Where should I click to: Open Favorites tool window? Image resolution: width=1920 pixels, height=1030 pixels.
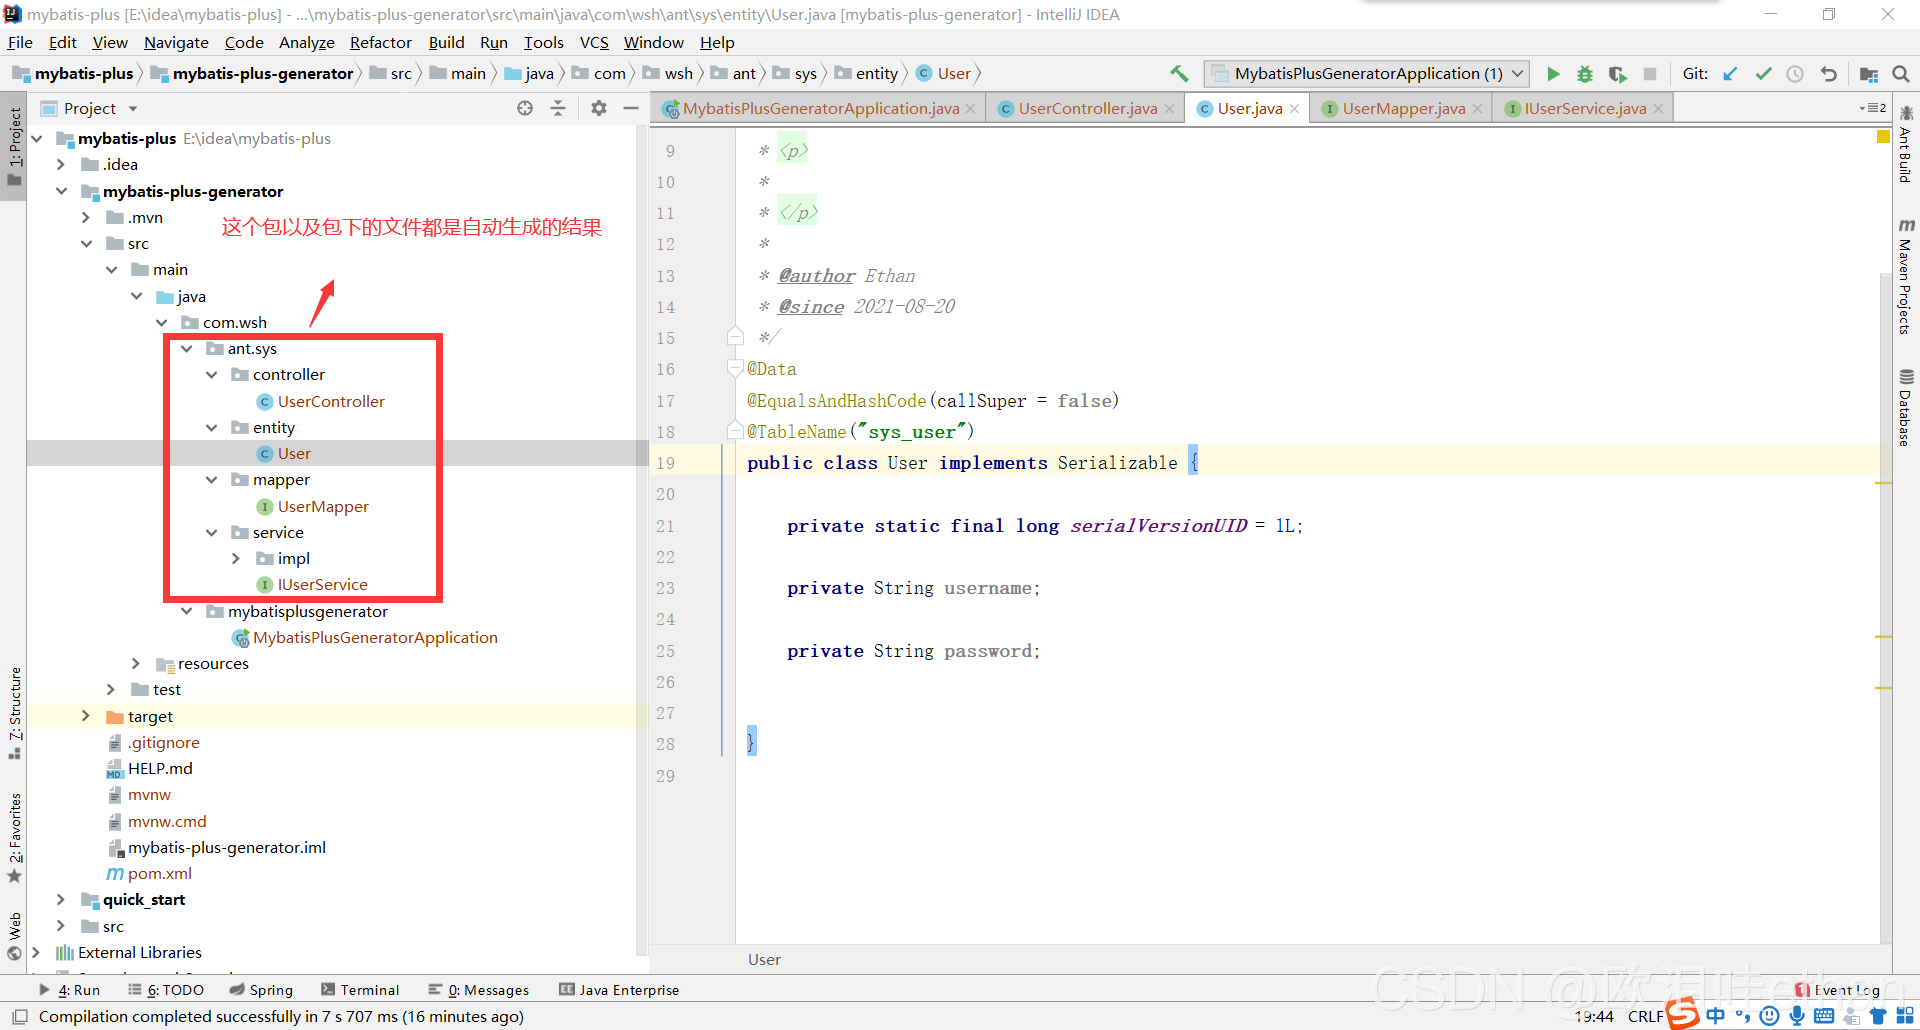click(x=14, y=837)
